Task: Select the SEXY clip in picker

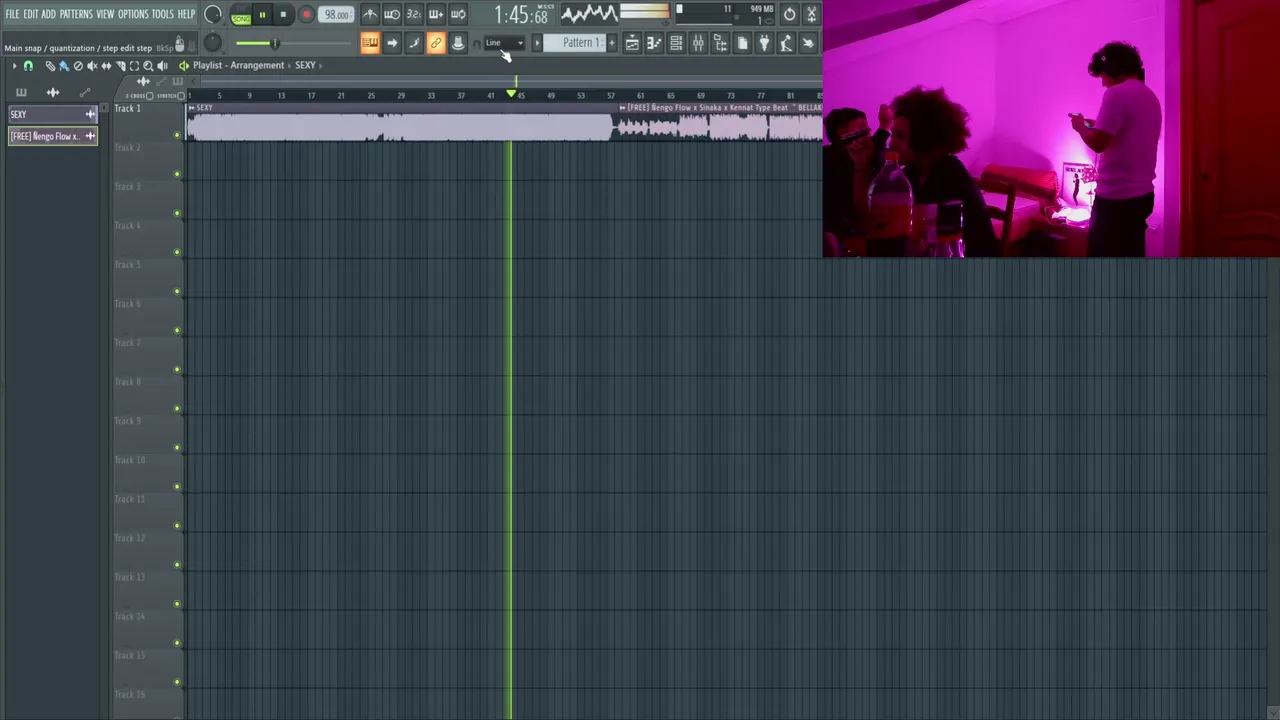Action: 53,114
